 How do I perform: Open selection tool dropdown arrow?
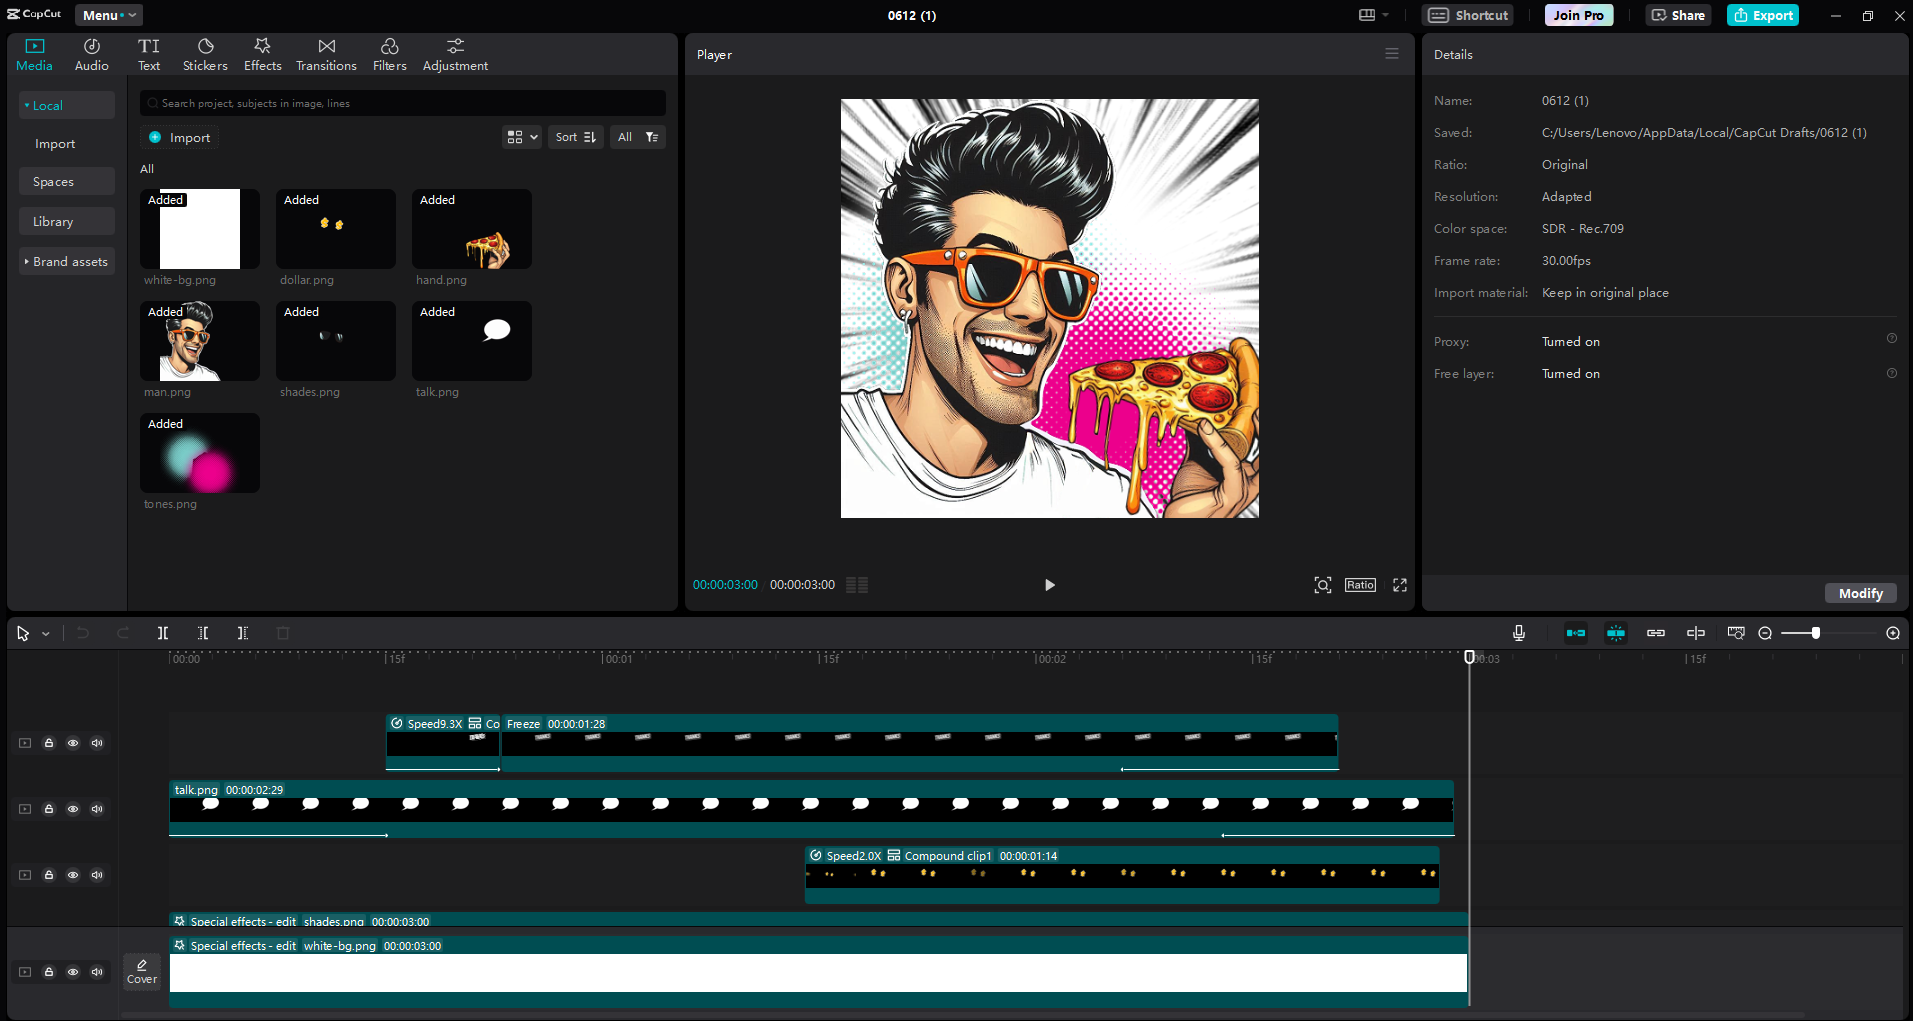click(46, 634)
